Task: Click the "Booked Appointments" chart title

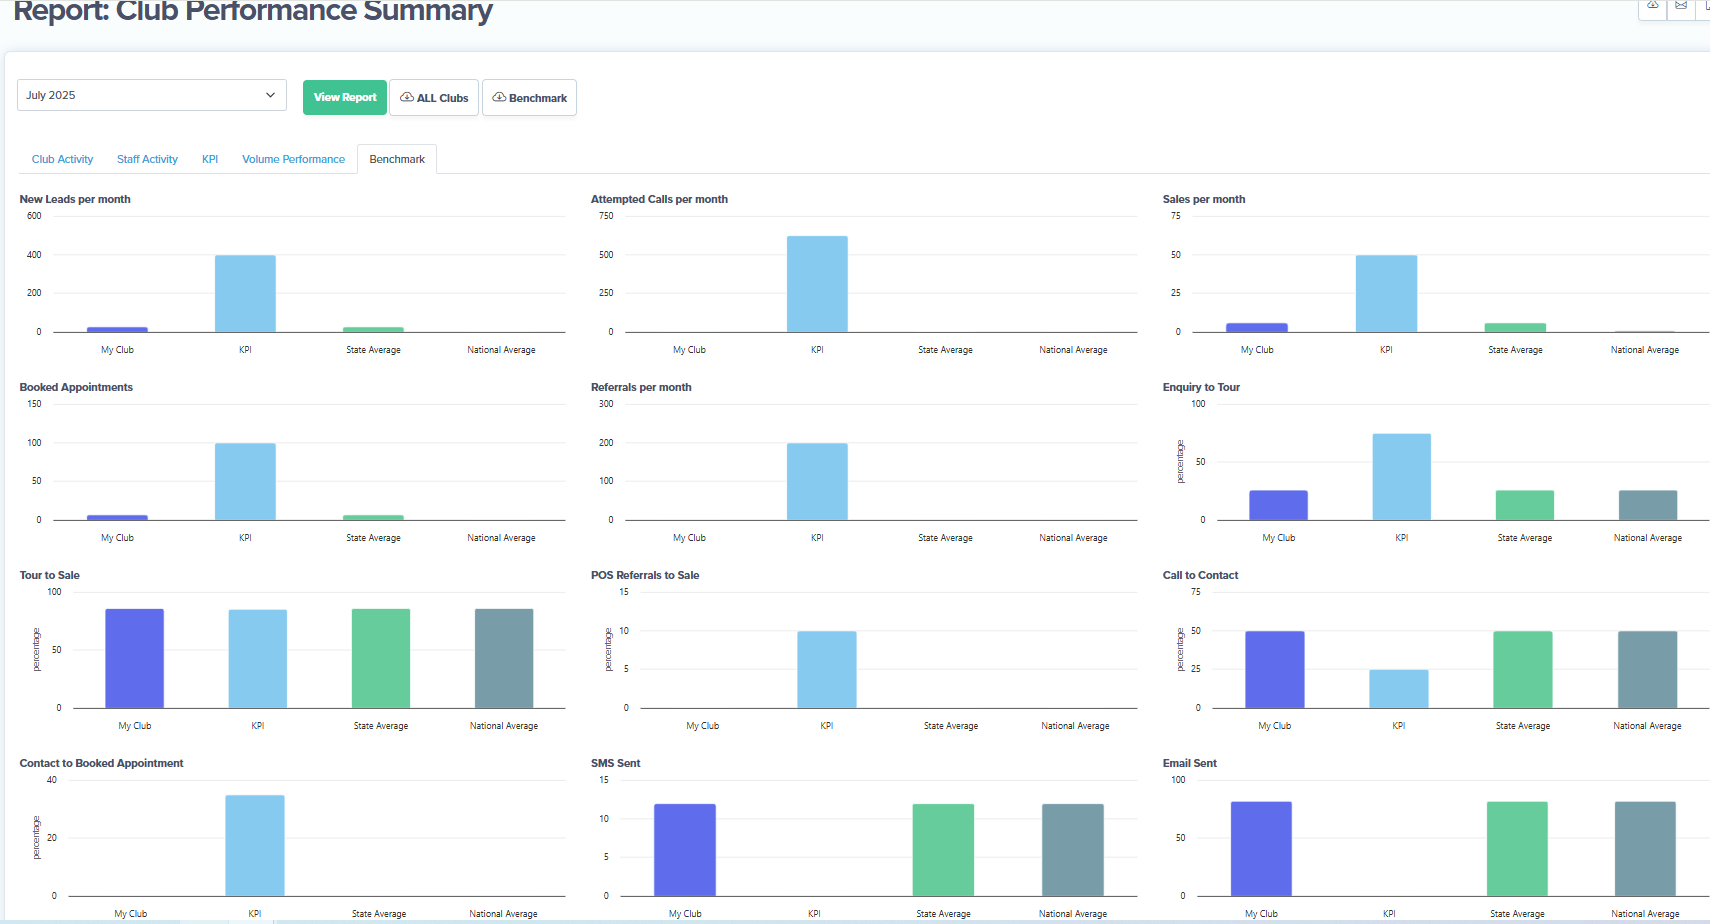Action: coord(76,387)
